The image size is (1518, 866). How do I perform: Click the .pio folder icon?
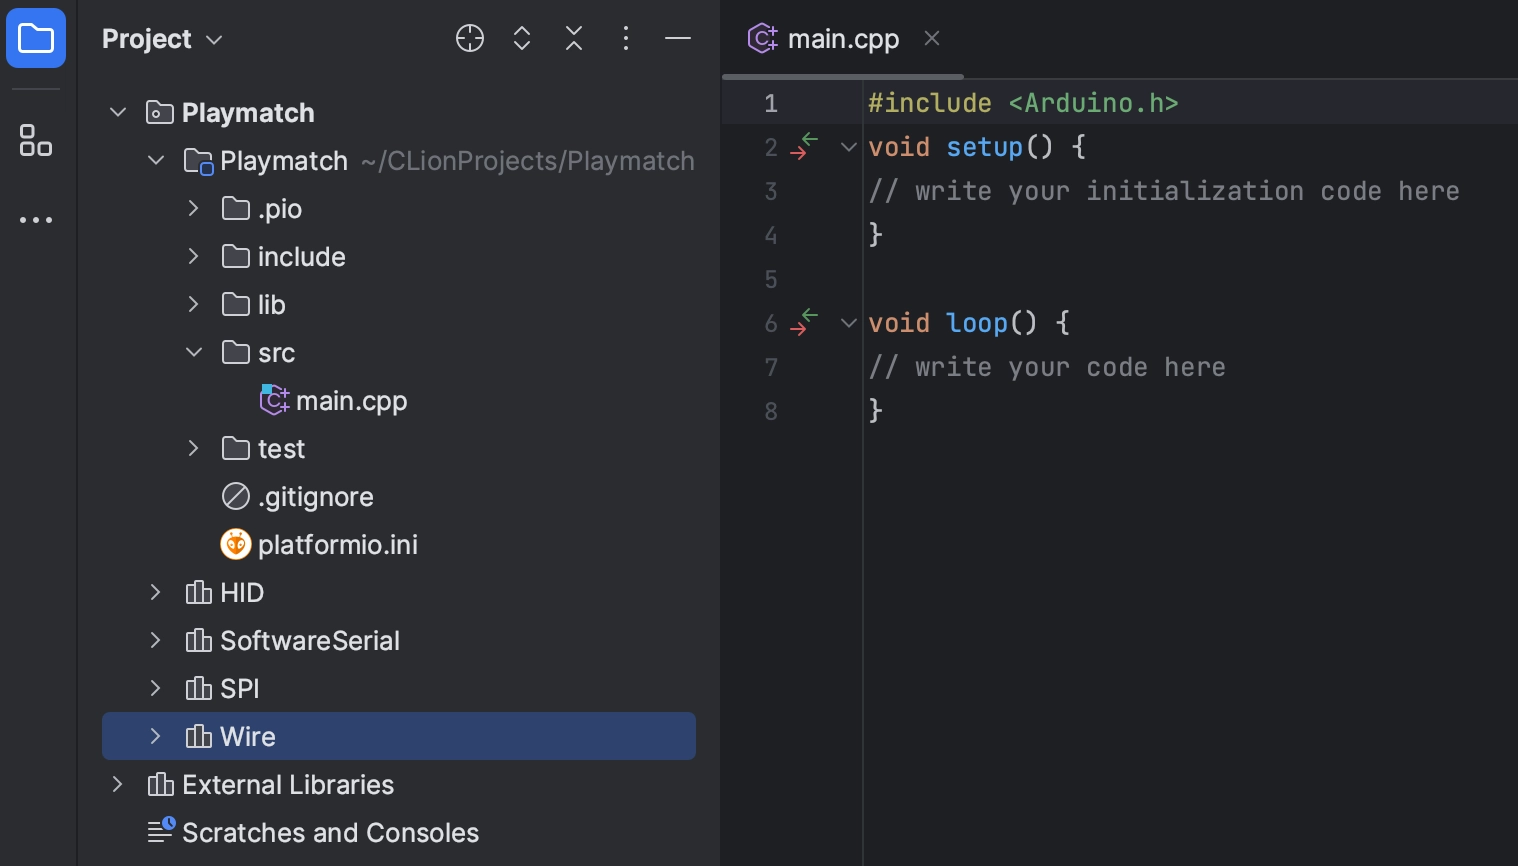click(x=236, y=208)
